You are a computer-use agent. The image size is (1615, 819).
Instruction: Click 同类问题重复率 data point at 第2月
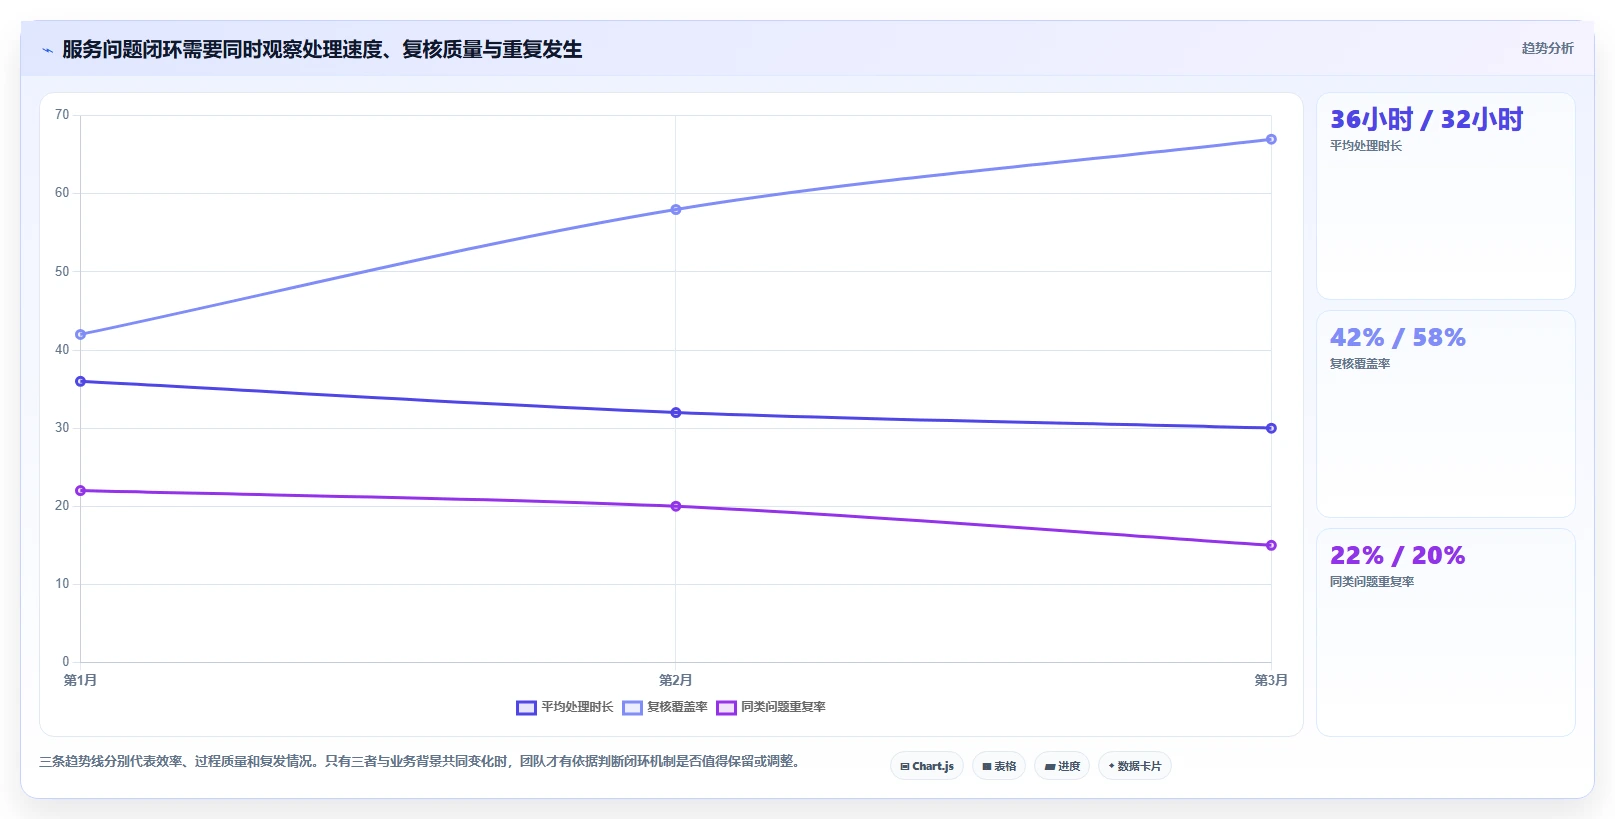click(x=676, y=507)
